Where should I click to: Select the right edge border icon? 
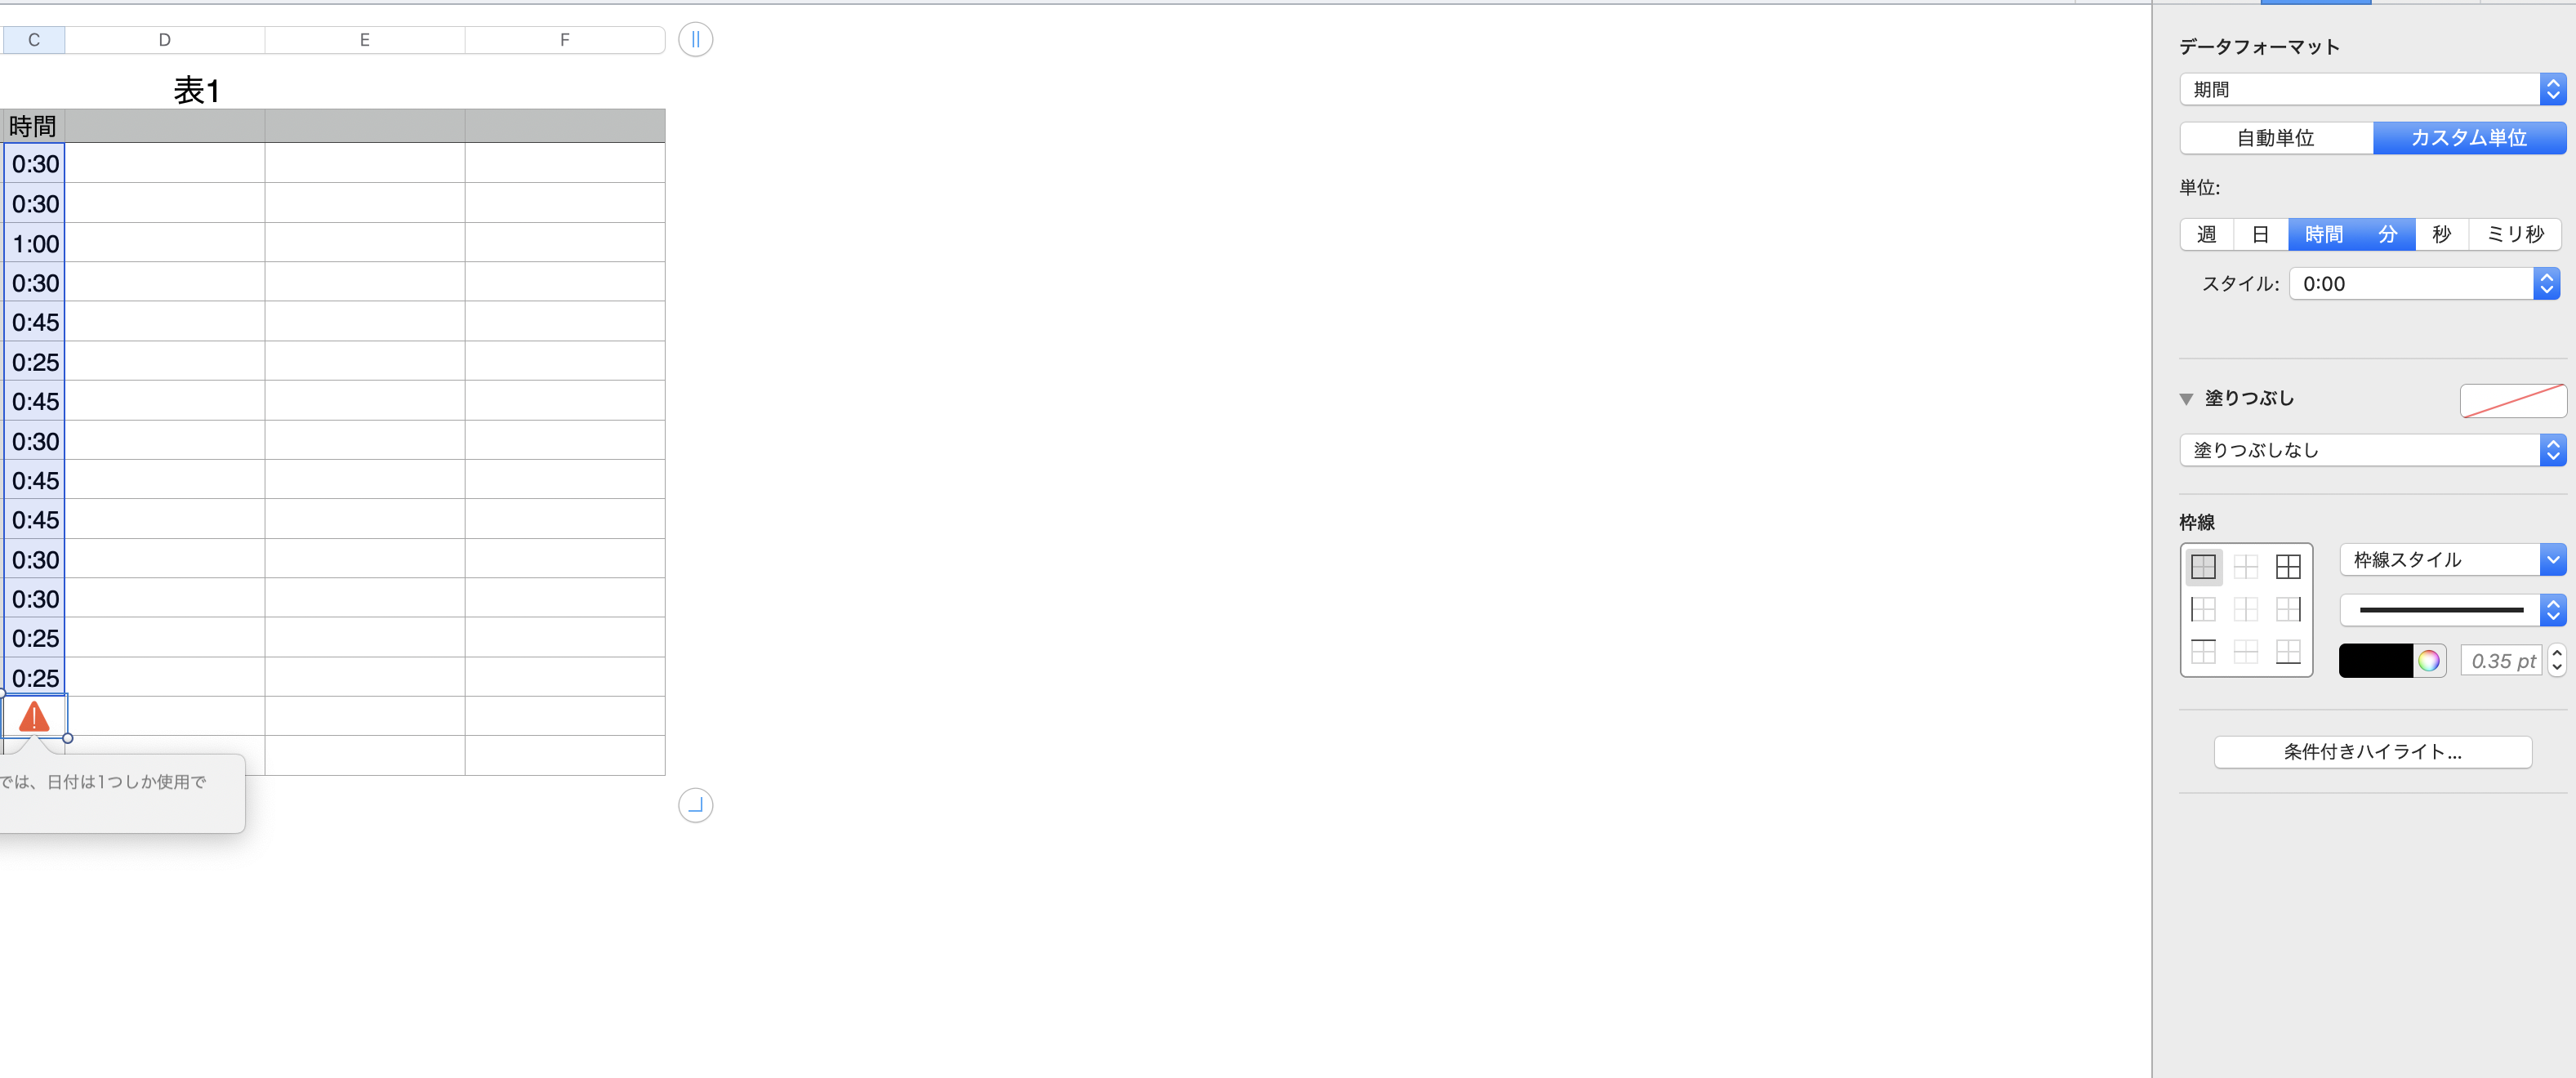tap(2288, 609)
